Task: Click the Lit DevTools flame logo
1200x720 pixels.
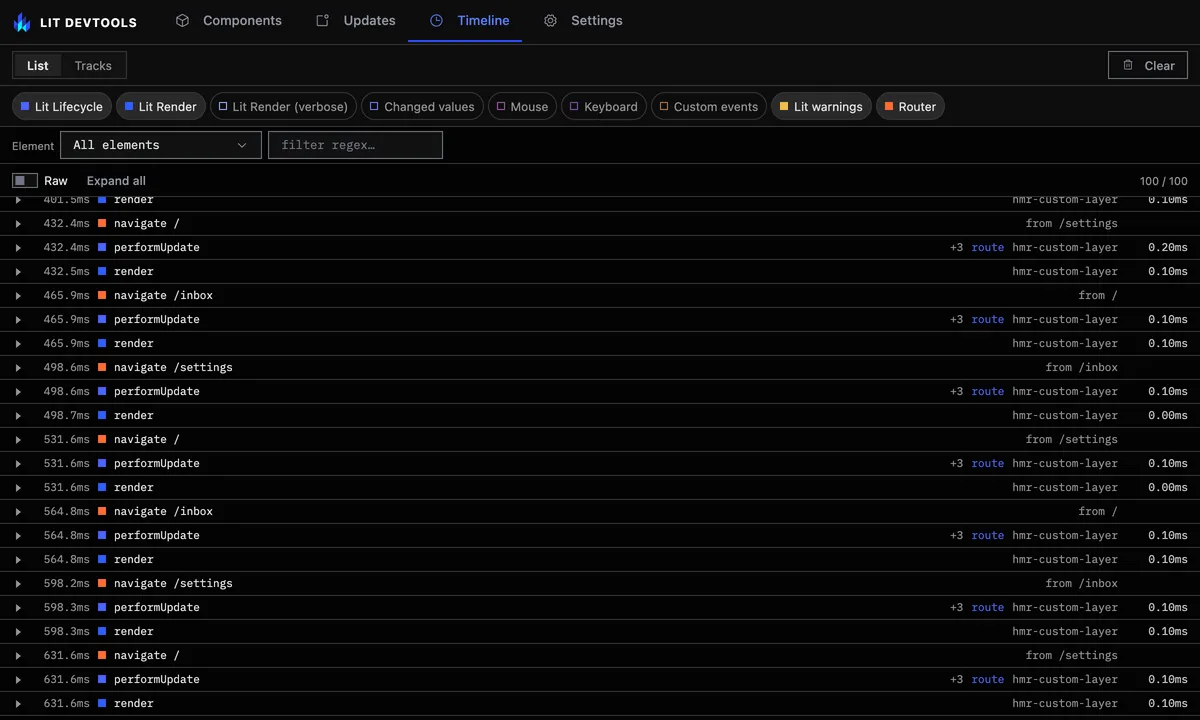Action: [22, 21]
